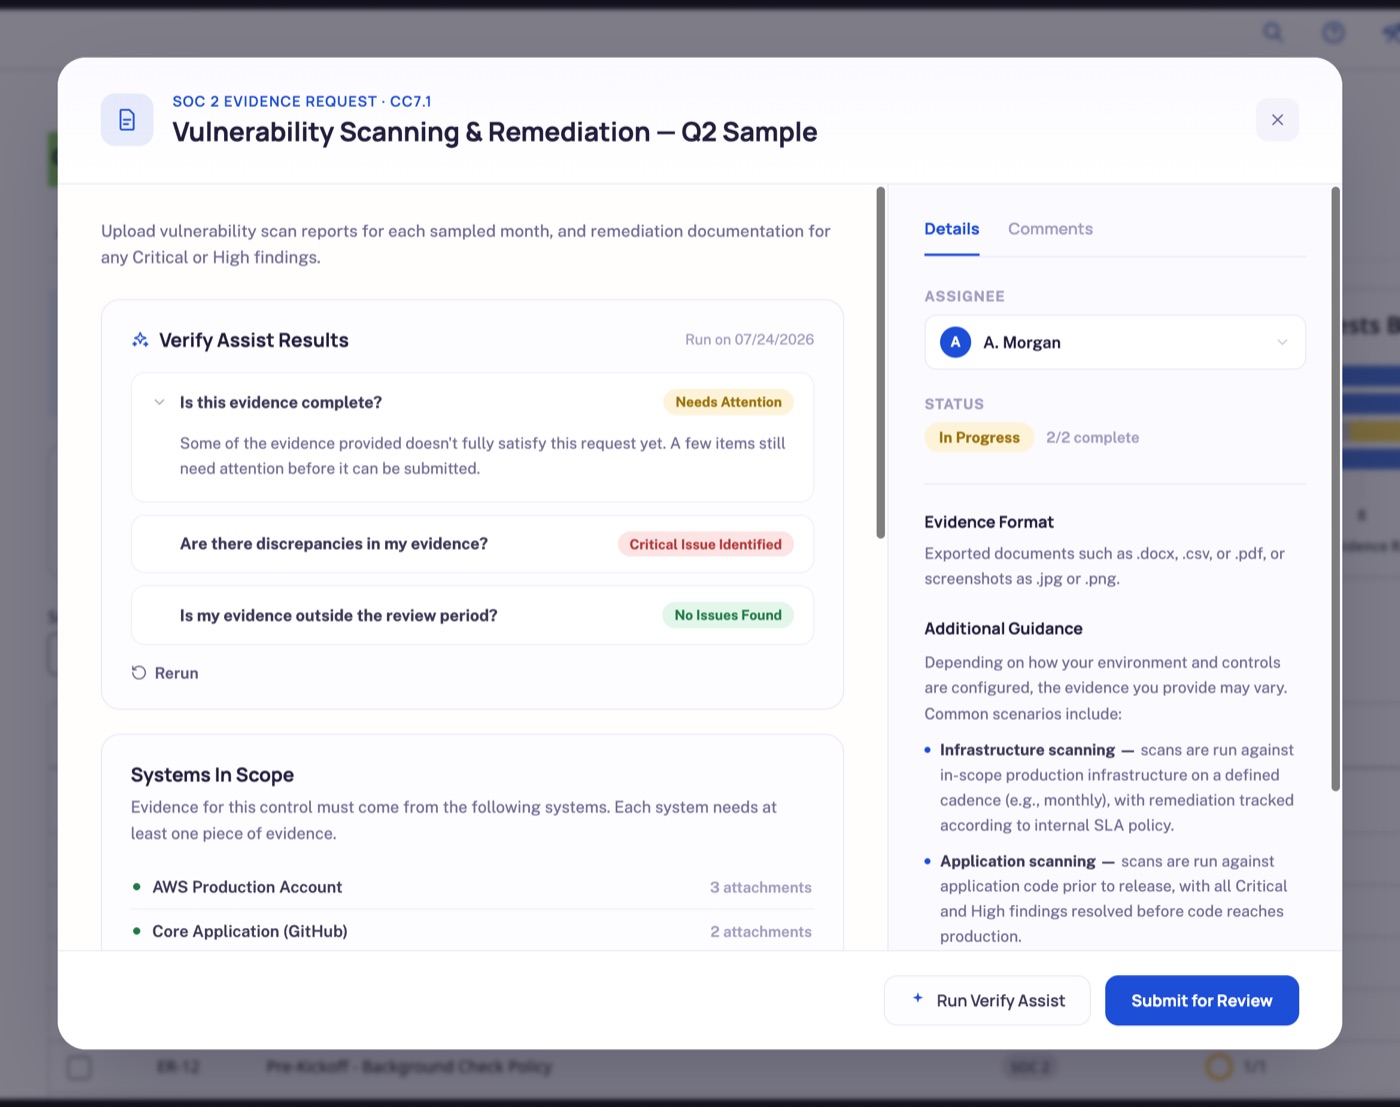Click the document icon beside the title
The width and height of the screenshot is (1400, 1107).
click(x=127, y=120)
